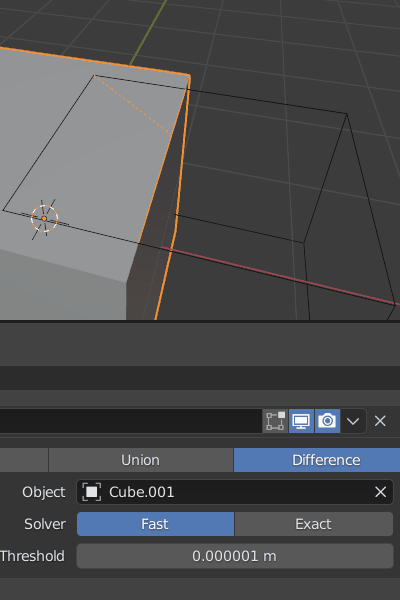This screenshot has height=600, width=400.
Task: Open modifier extras chevron dropdown
Action: pos(353,421)
